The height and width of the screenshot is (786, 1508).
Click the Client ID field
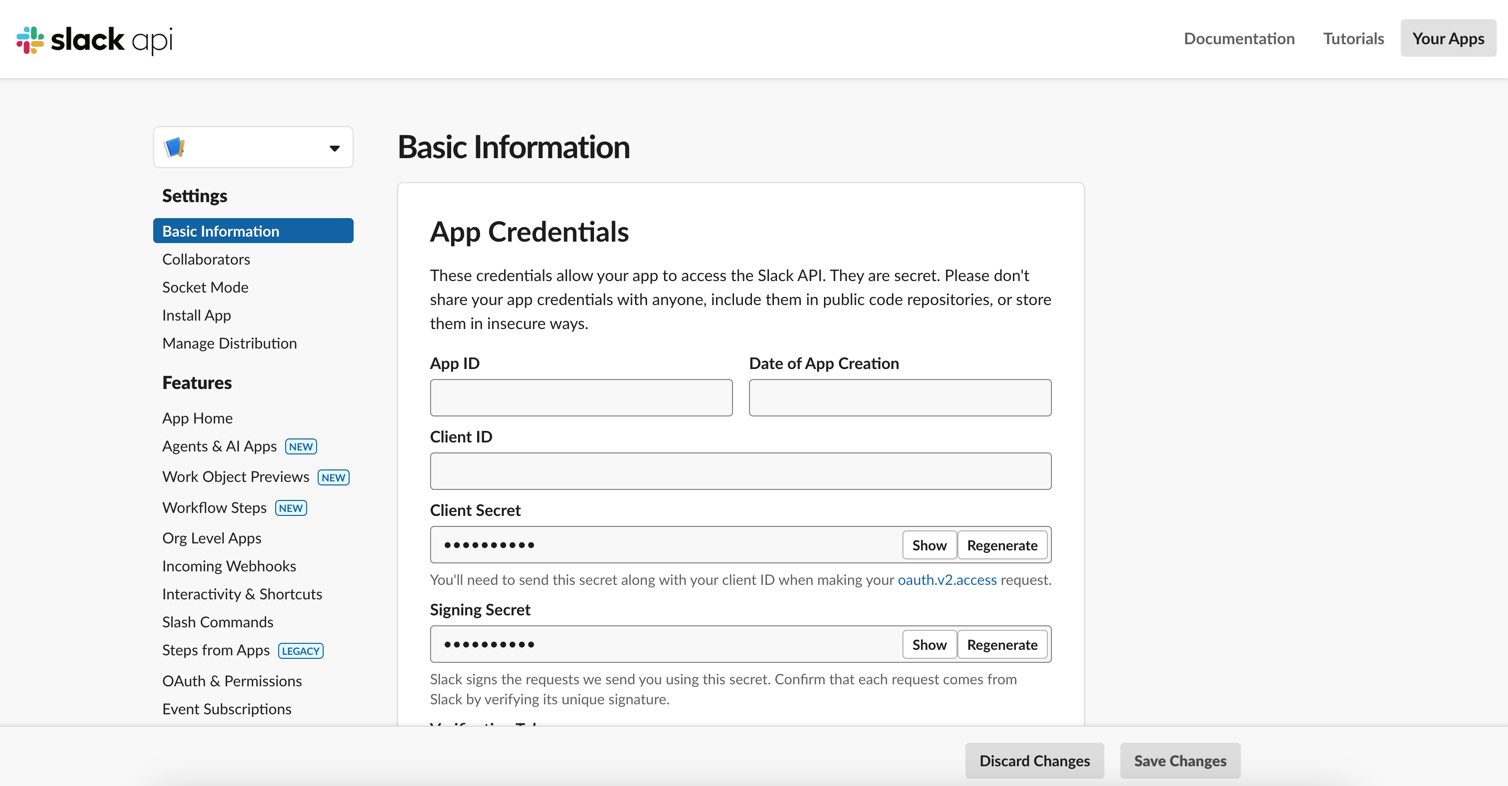(740, 471)
